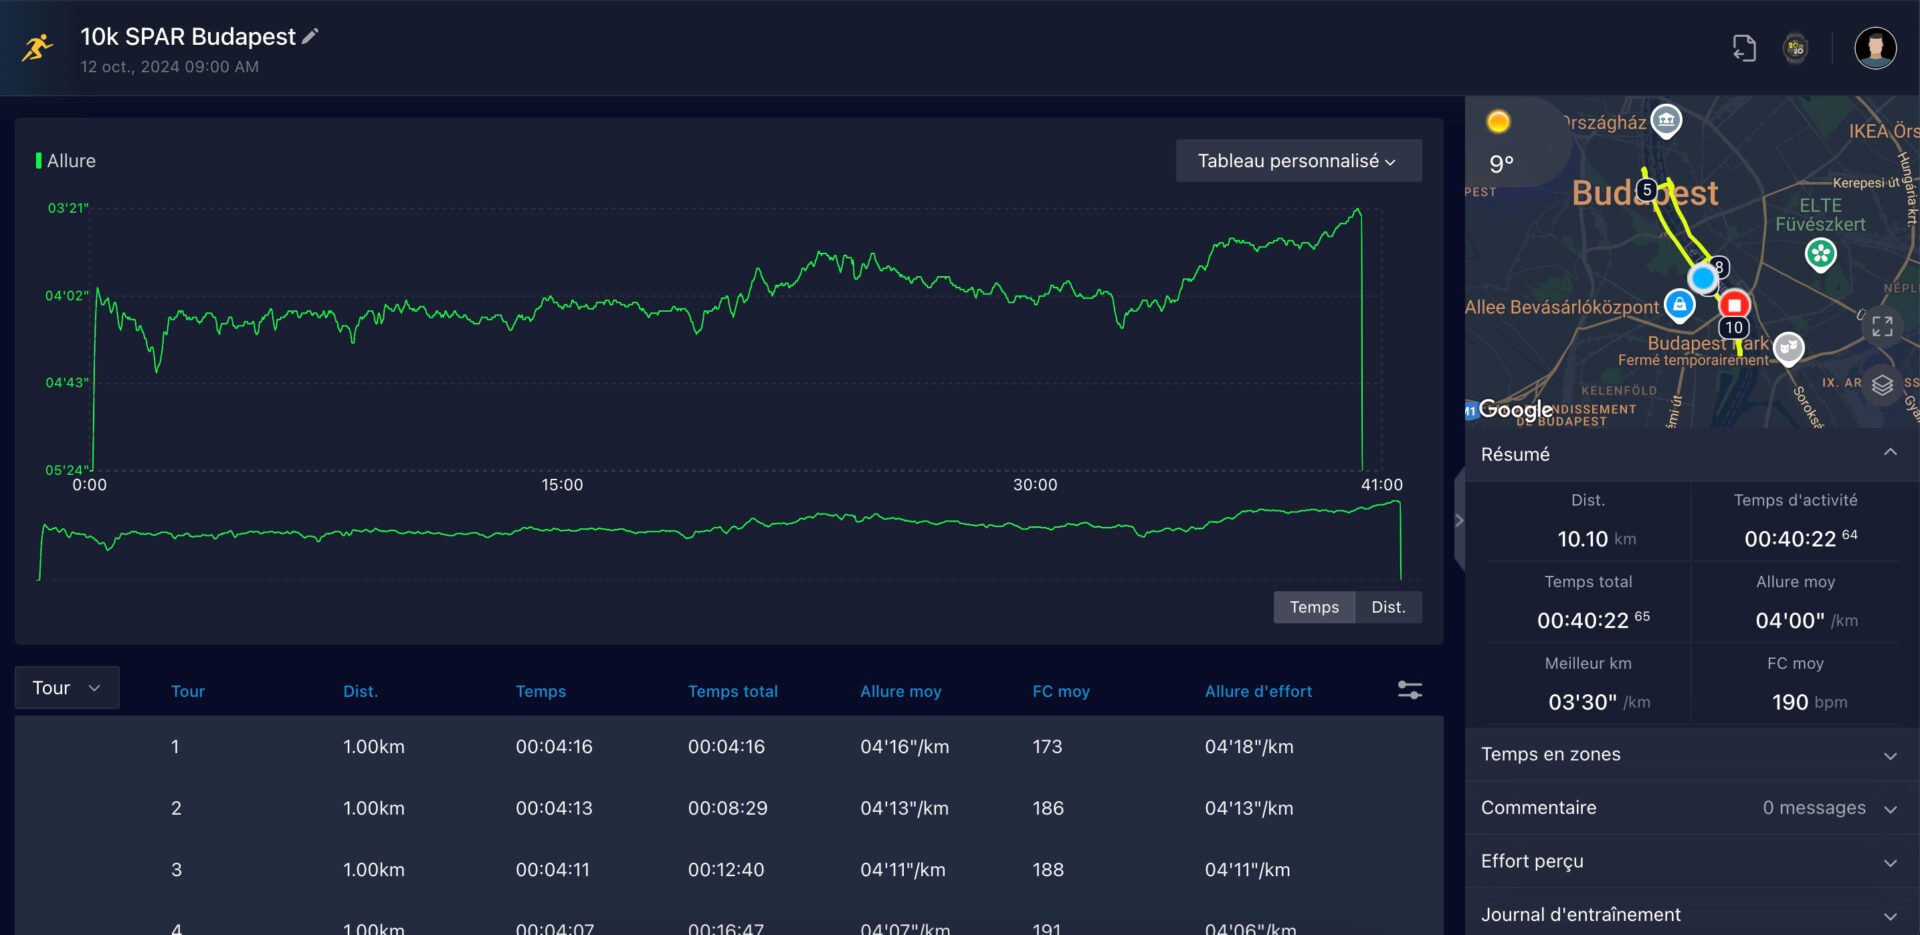This screenshot has height=935, width=1920.
Task: Click the 00:12:40 total time cell
Action: [726, 870]
